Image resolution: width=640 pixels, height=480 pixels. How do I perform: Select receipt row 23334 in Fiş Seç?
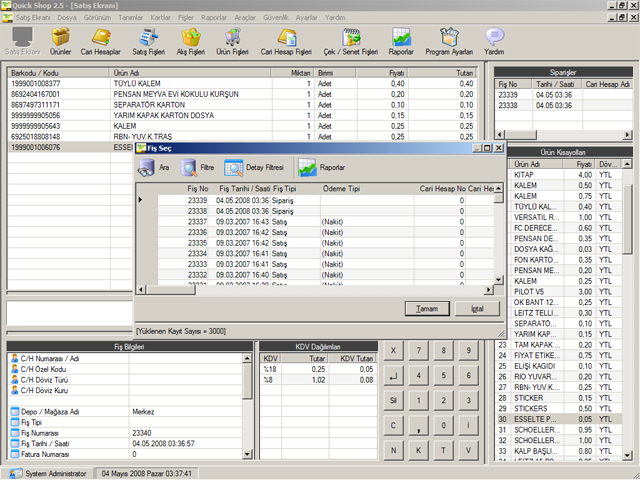click(x=325, y=253)
